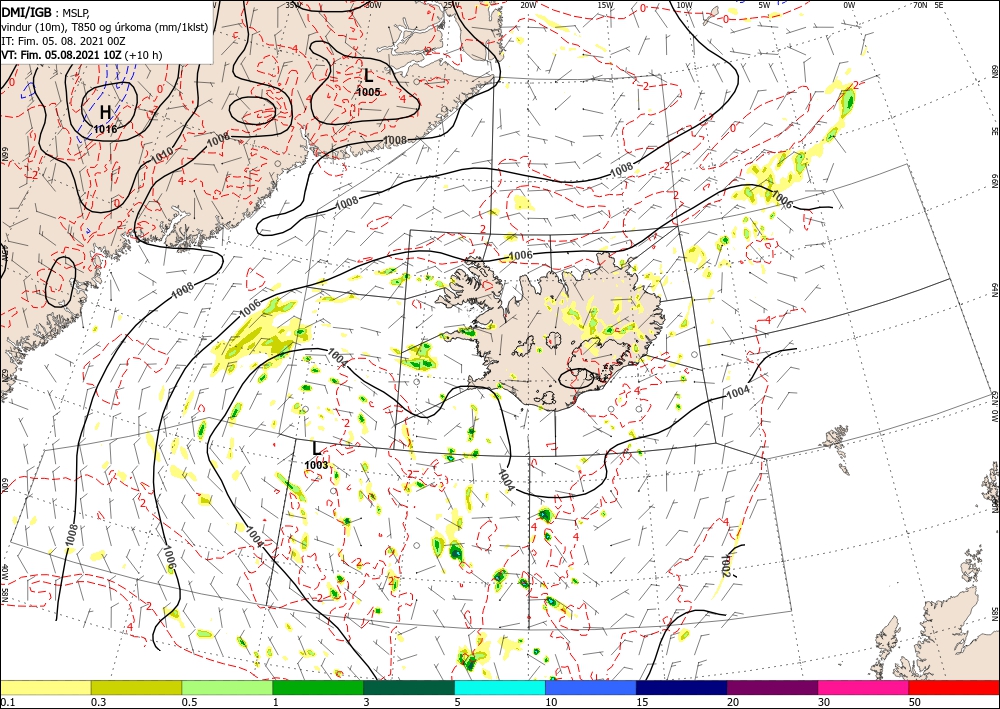This screenshot has height=709, width=1000.
Task: Click the legend value '15'
Action: [642, 702]
